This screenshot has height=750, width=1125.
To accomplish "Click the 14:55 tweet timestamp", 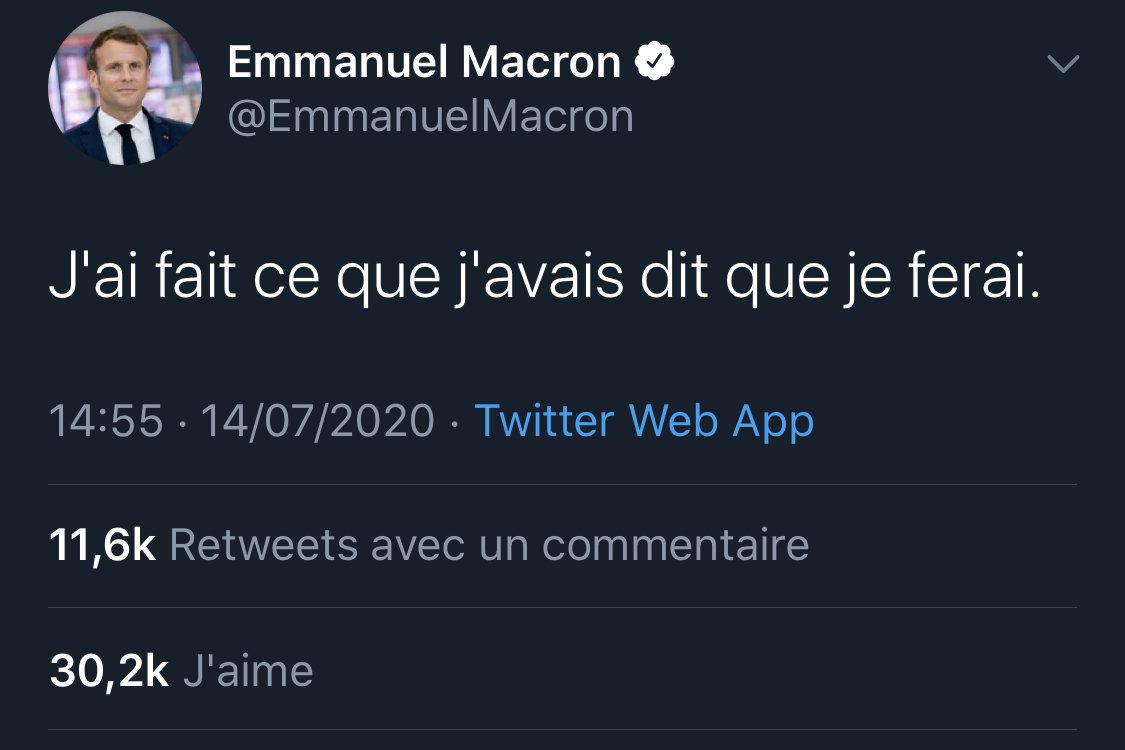I will pos(105,421).
